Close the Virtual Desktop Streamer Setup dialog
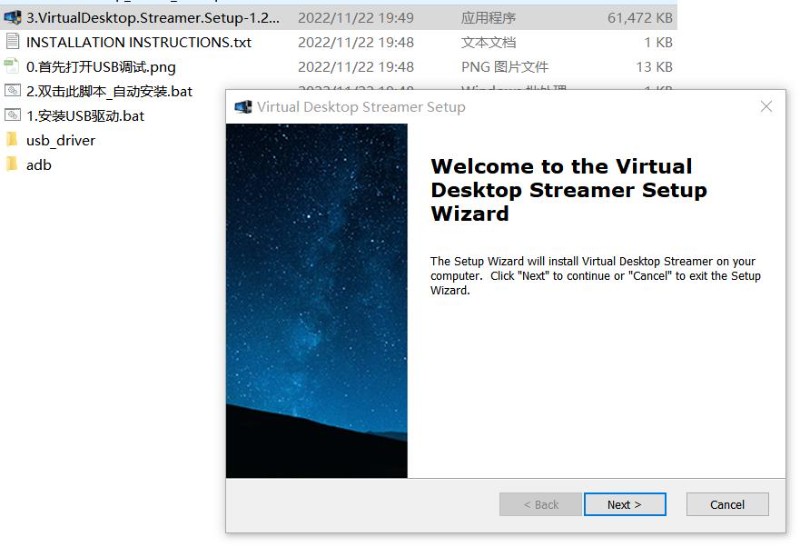The height and width of the screenshot is (547, 800). point(766,106)
